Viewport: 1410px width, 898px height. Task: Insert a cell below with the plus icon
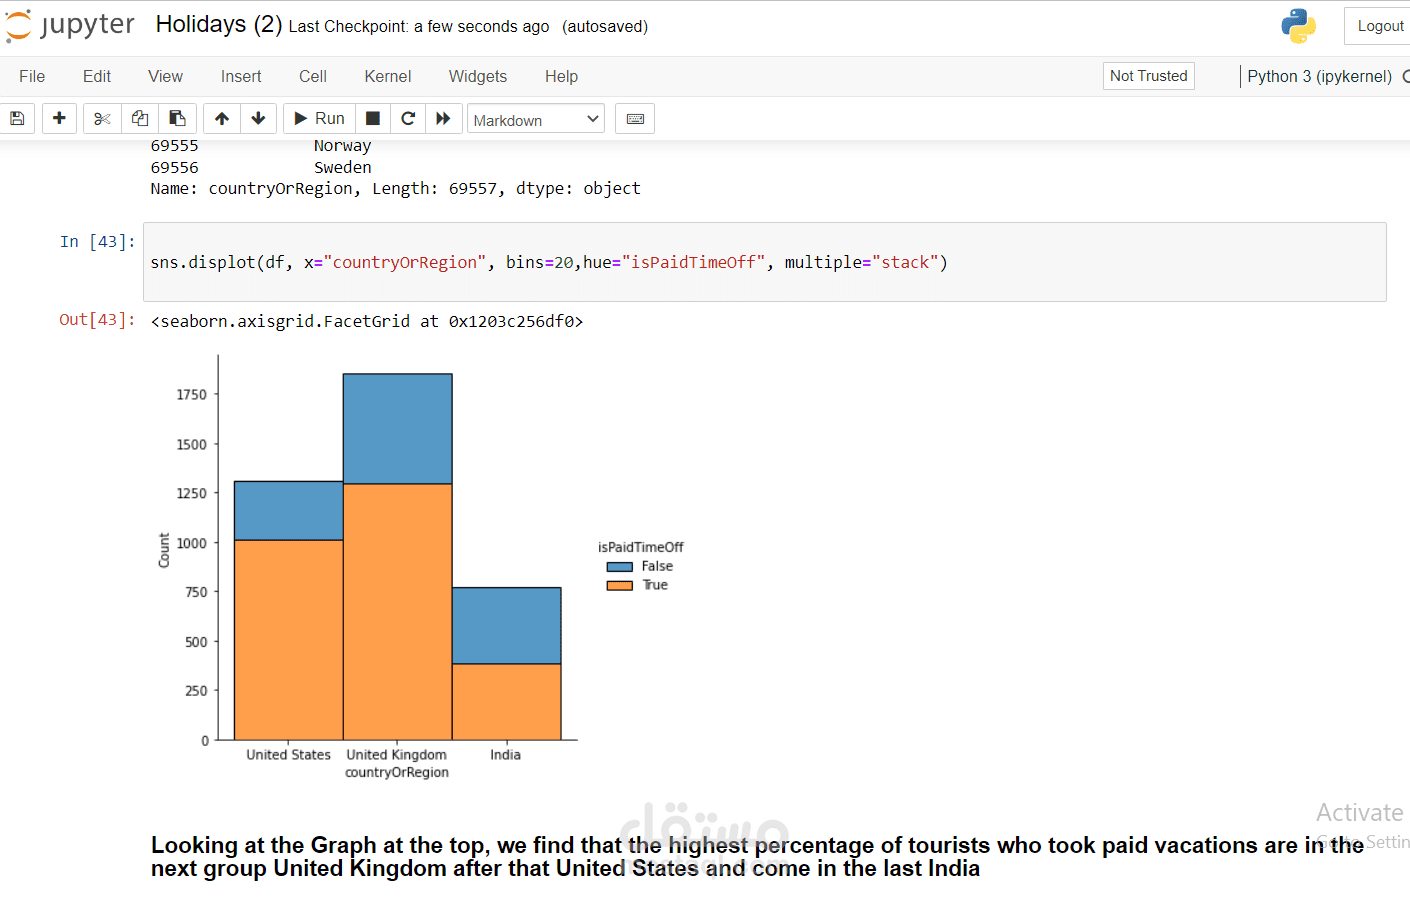click(59, 119)
